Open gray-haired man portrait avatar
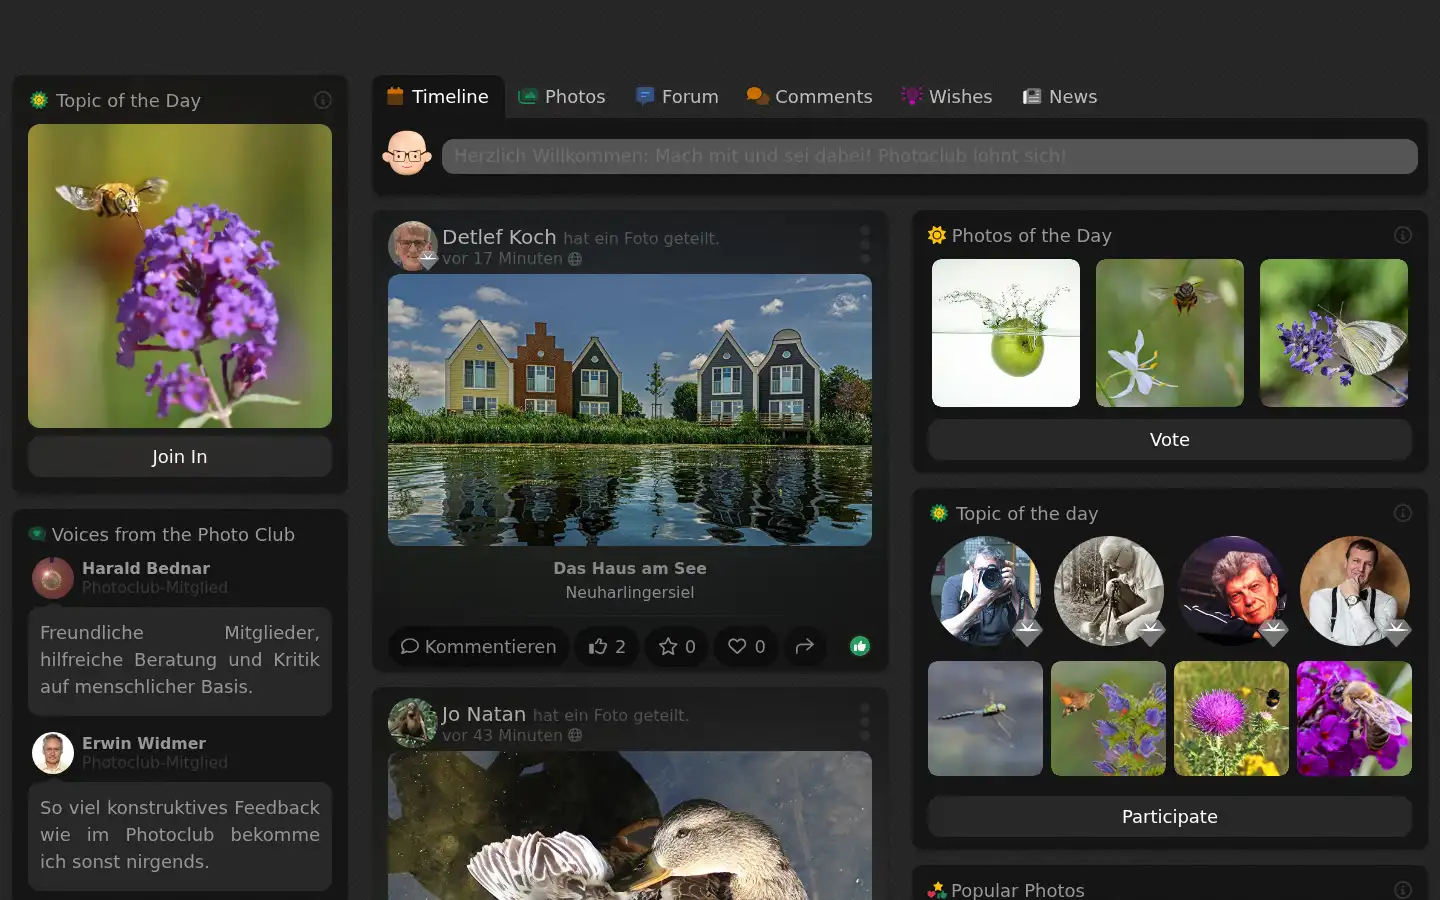 coord(1232,591)
